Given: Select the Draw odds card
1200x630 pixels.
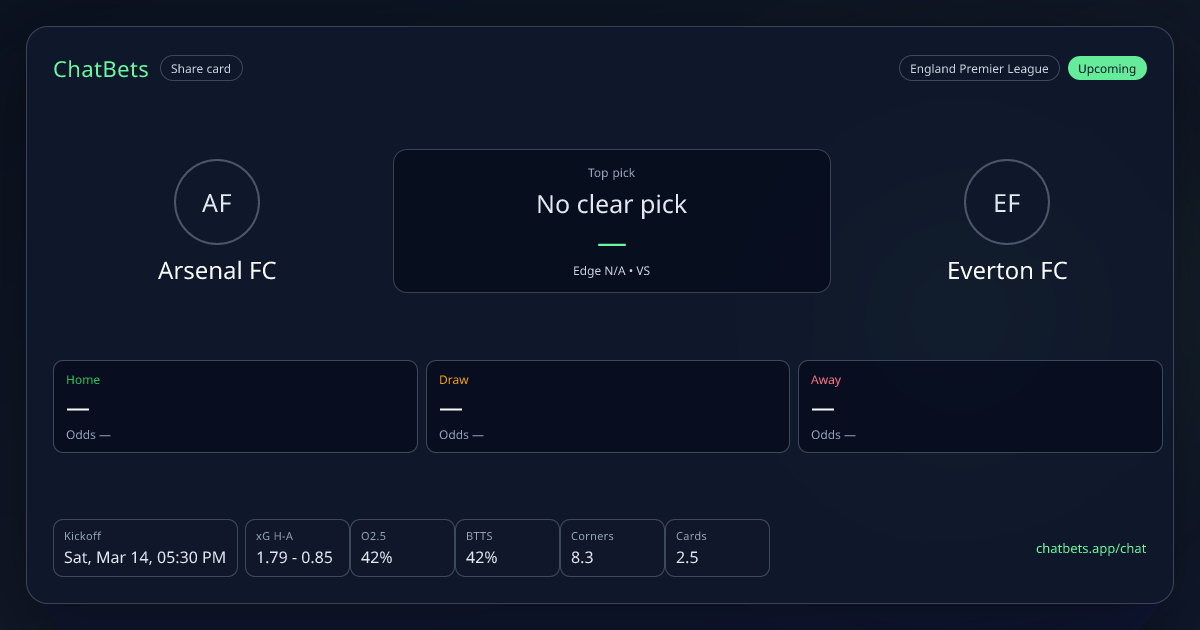Looking at the screenshot, I should pos(608,406).
